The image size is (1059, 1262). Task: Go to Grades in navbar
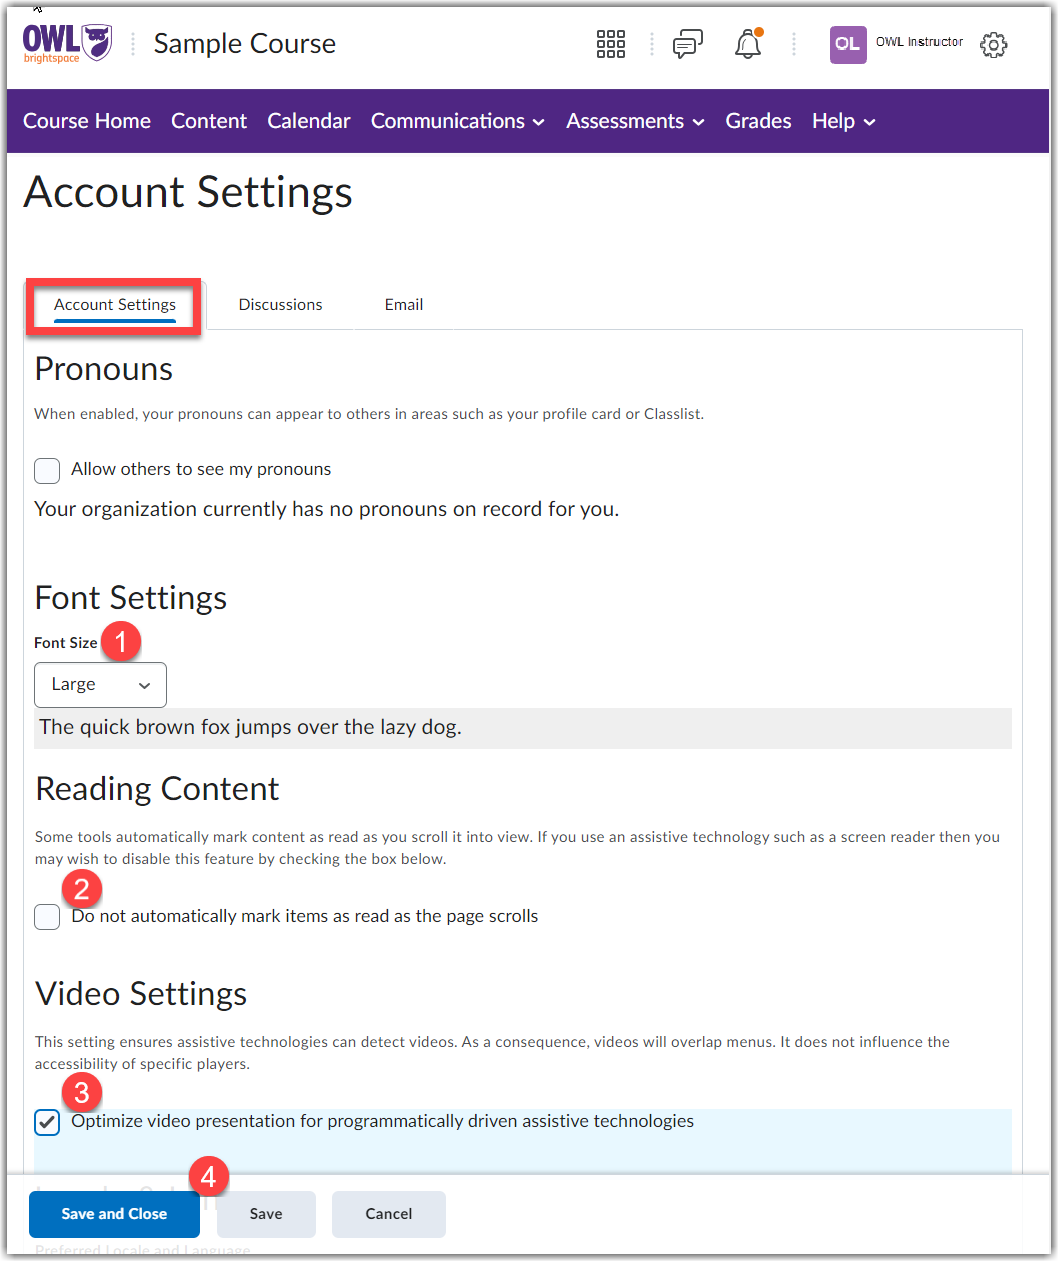758,121
